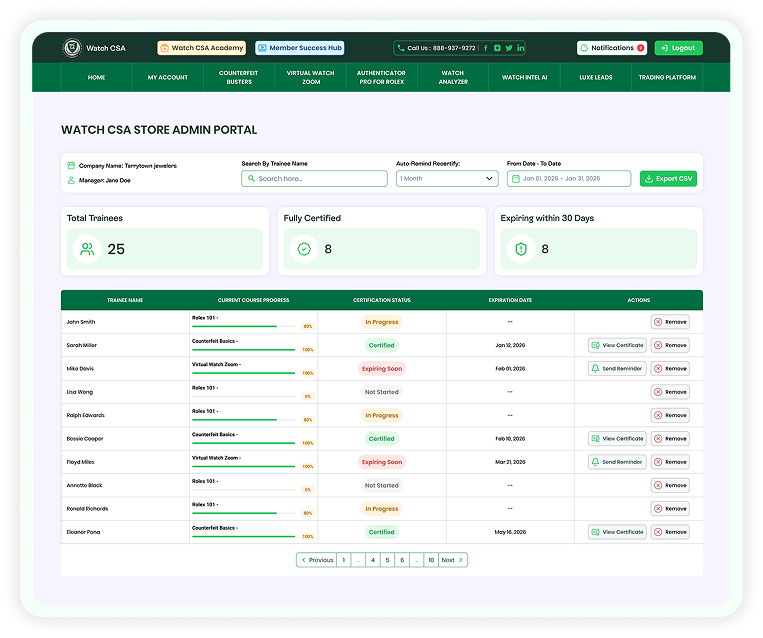Click 'Not Started' badge for Annette Black

tap(382, 485)
